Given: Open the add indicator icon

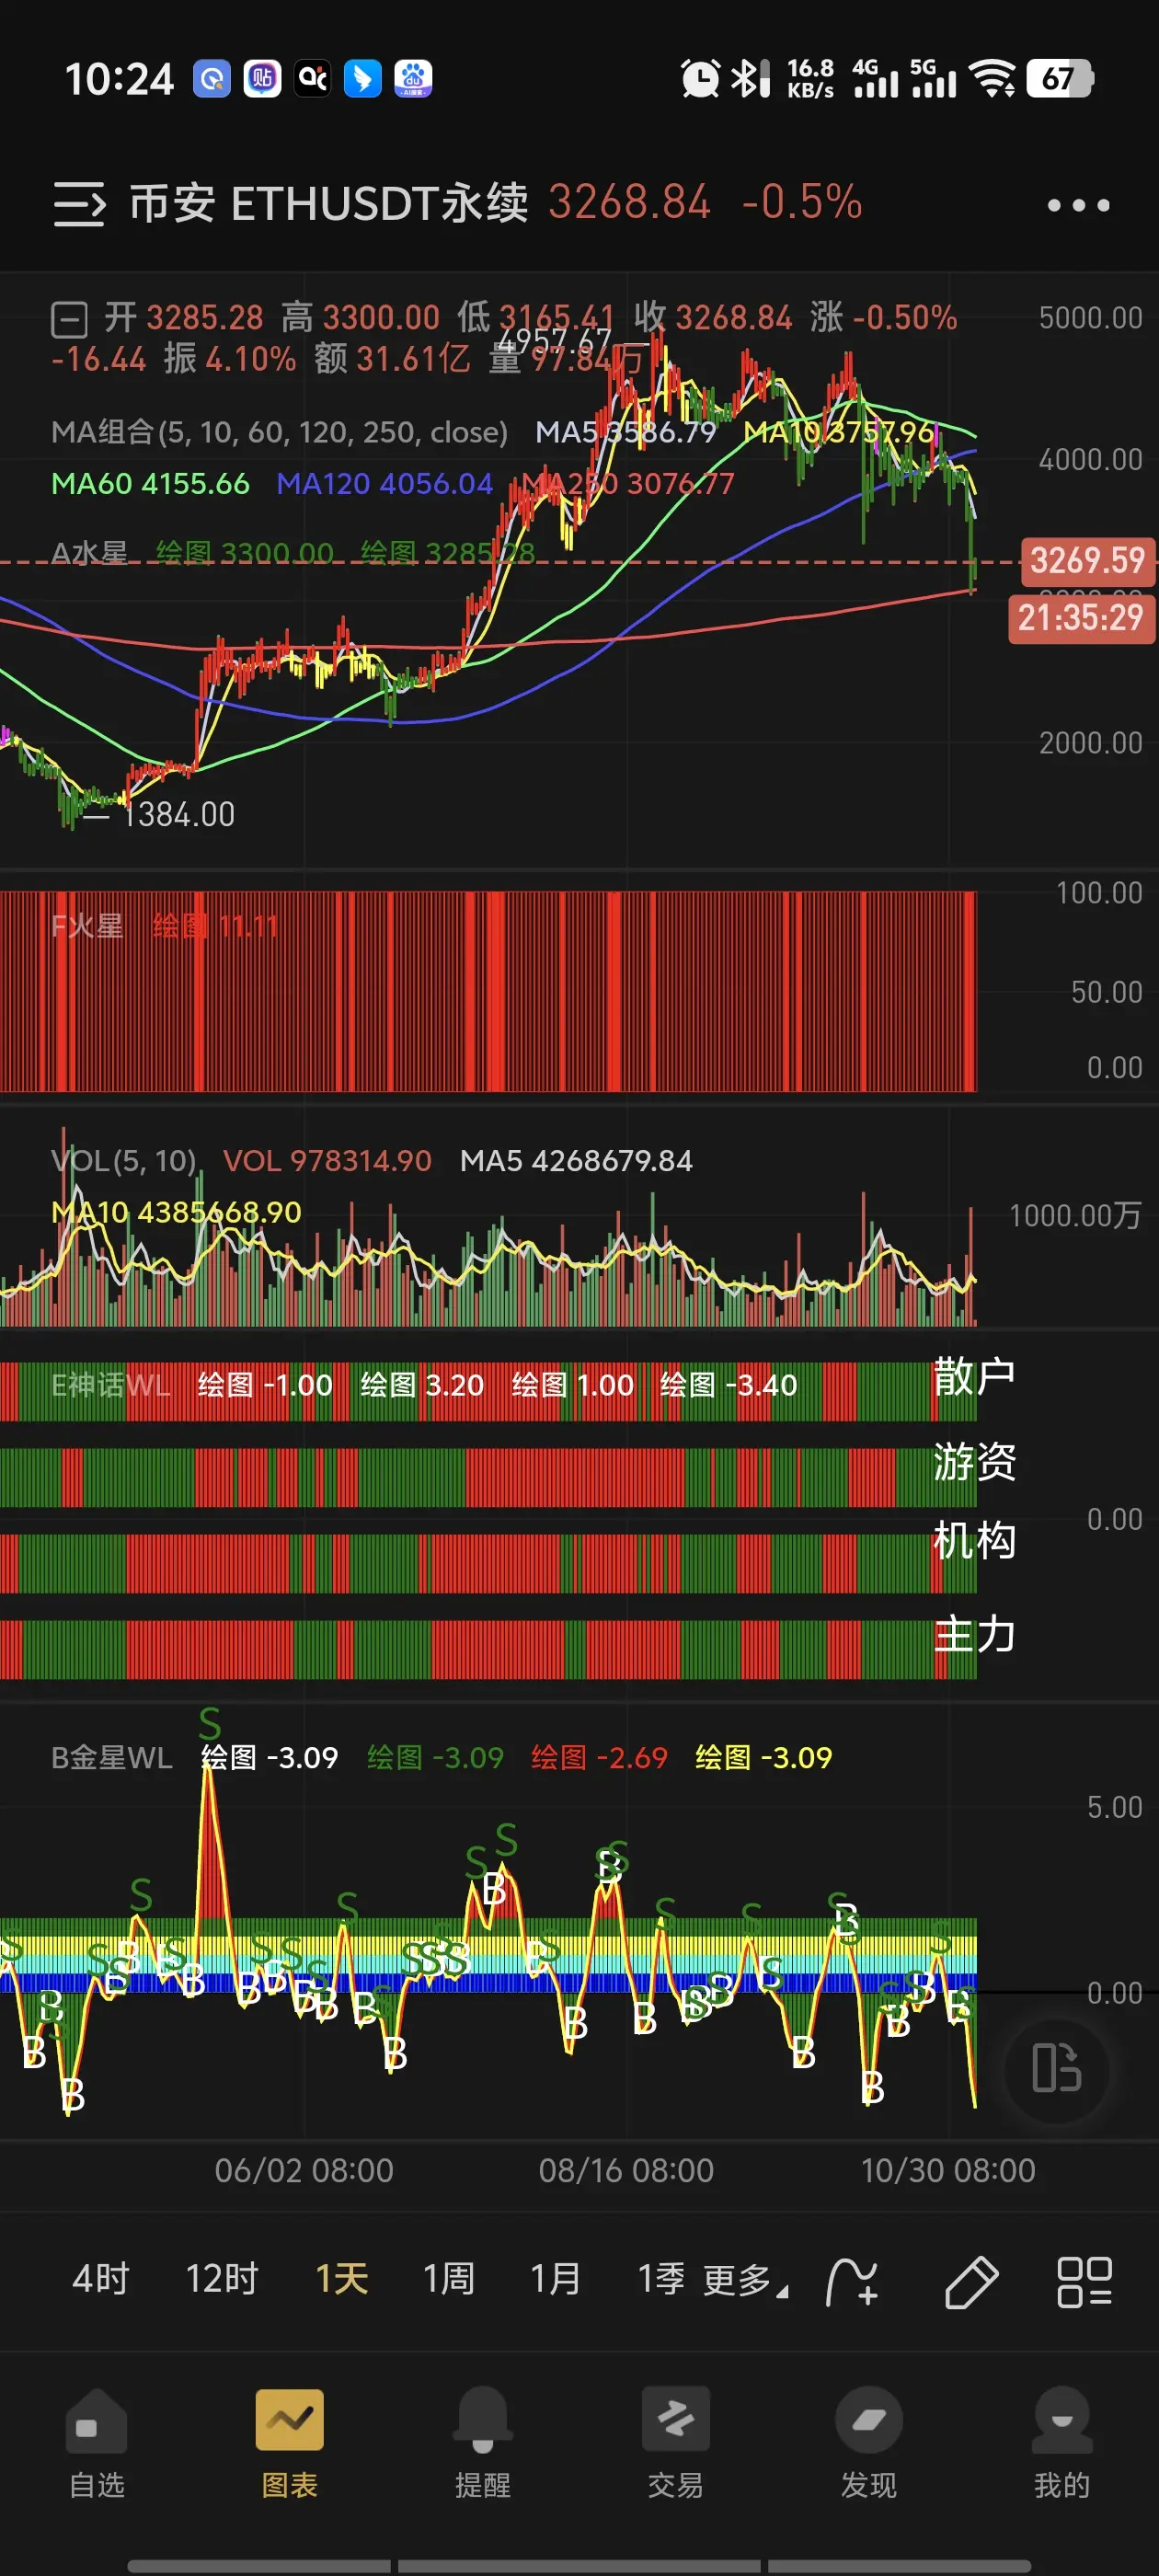Looking at the screenshot, I should 852,2282.
